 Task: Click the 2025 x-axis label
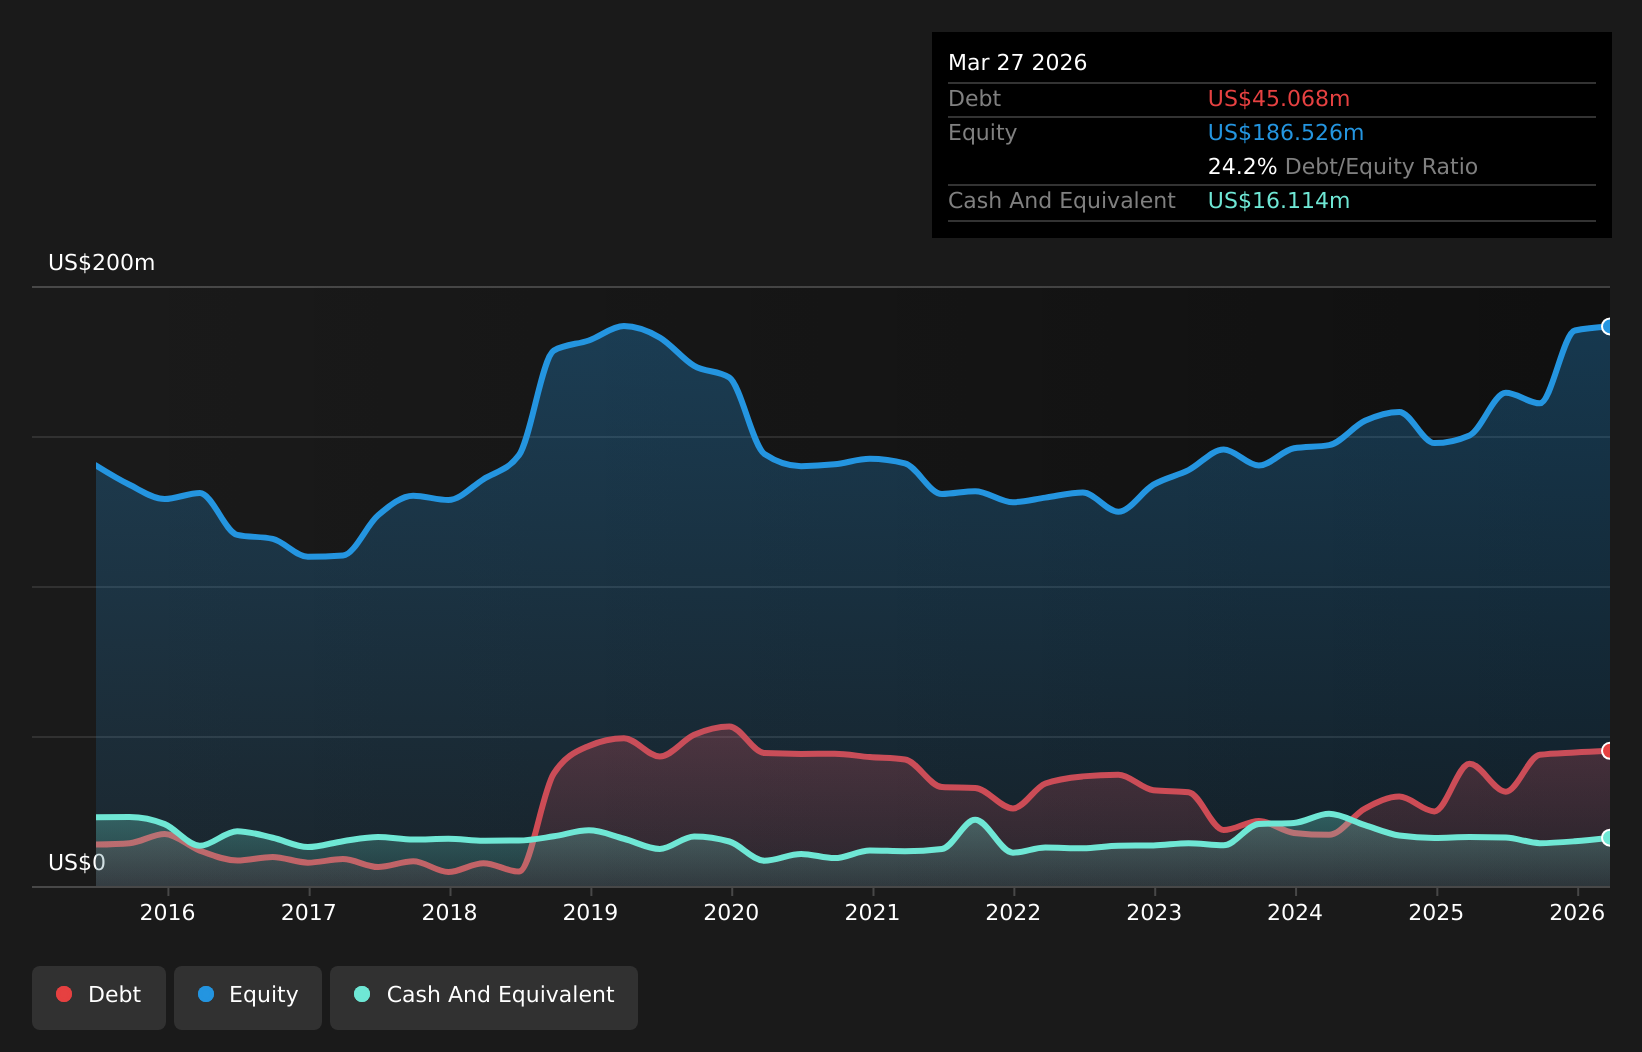[x=1437, y=912]
